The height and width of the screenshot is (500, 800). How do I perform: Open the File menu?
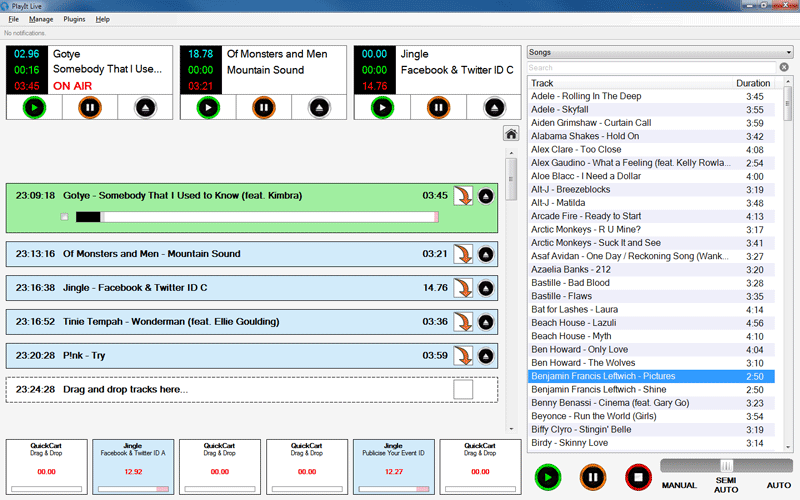13,19
